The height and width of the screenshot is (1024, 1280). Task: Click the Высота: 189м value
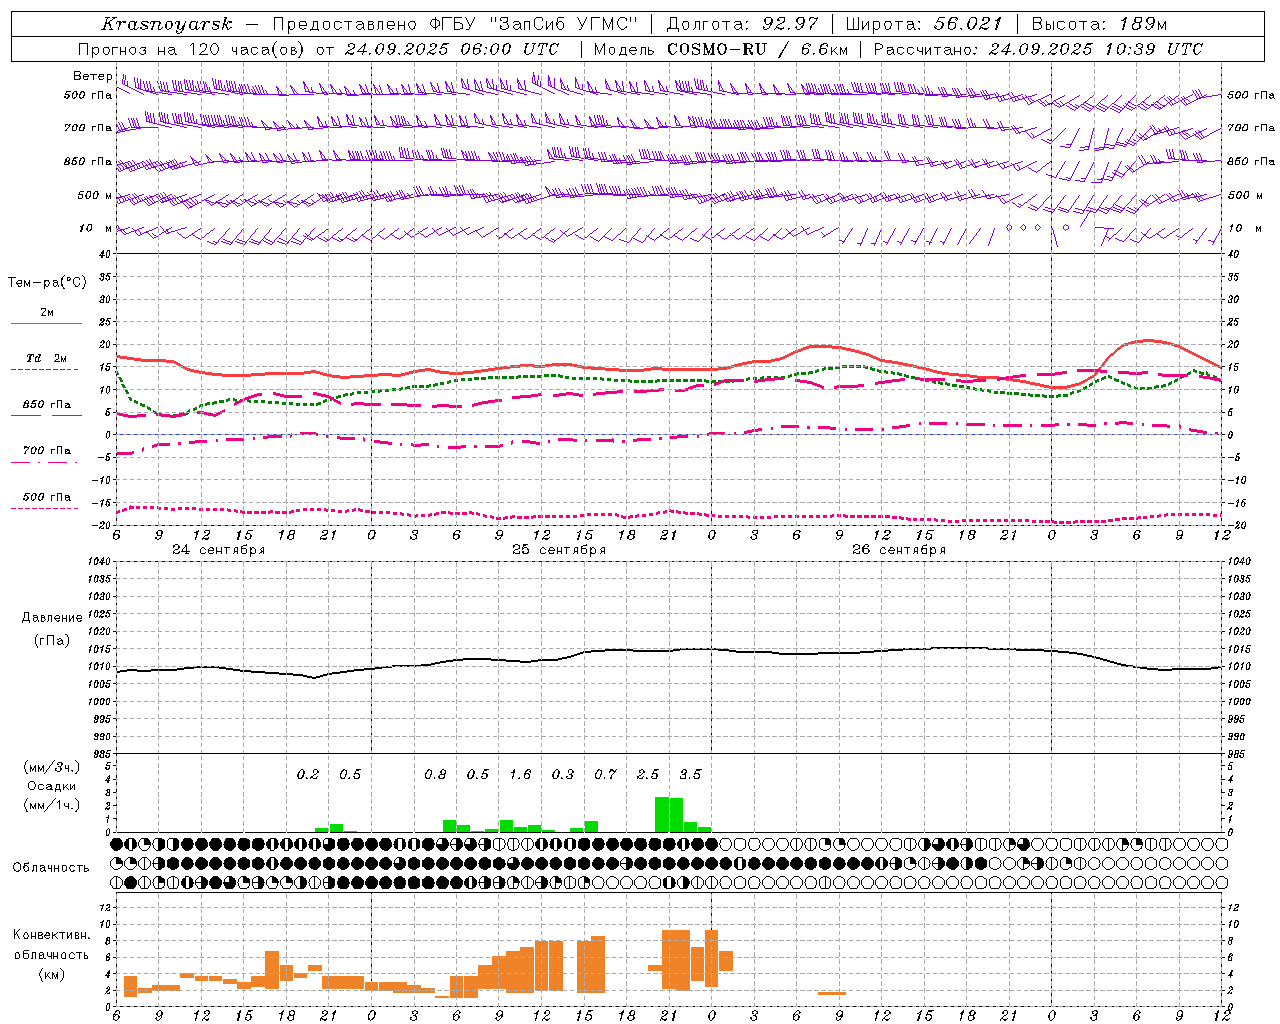coord(1099,24)
